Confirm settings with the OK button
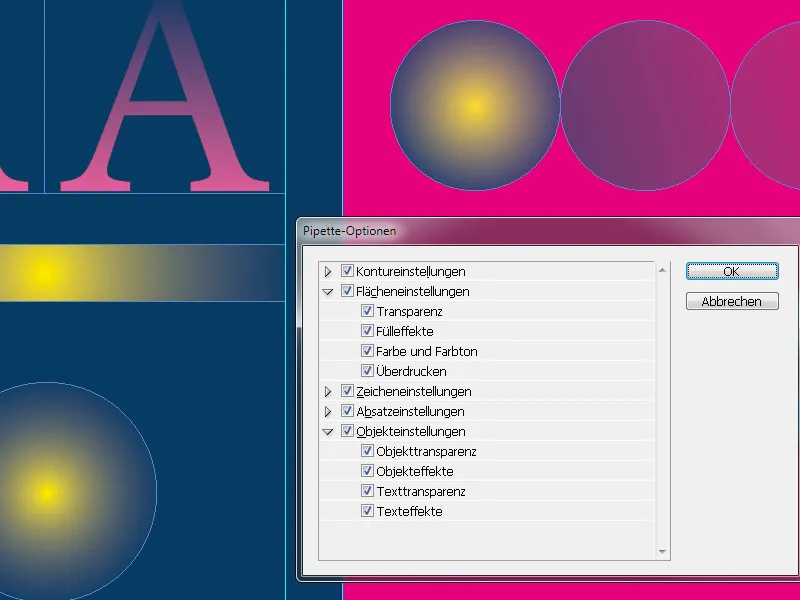The height and width of the screenshot is (600, 800). (x=732, y=271)
